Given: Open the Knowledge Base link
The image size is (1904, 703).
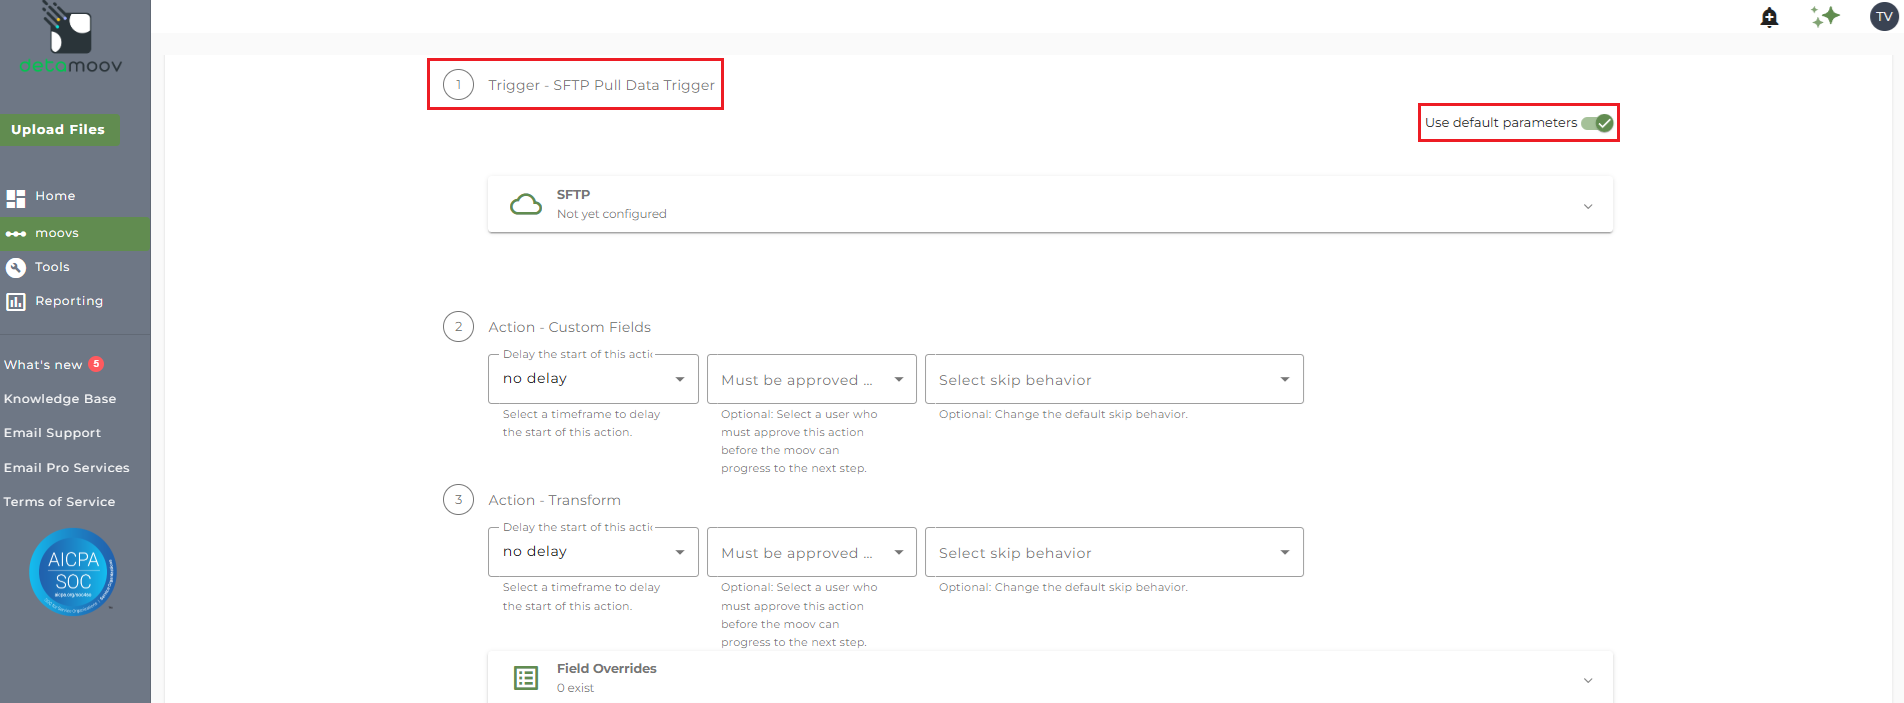Looking at the screenshot, I should [60, 399].
